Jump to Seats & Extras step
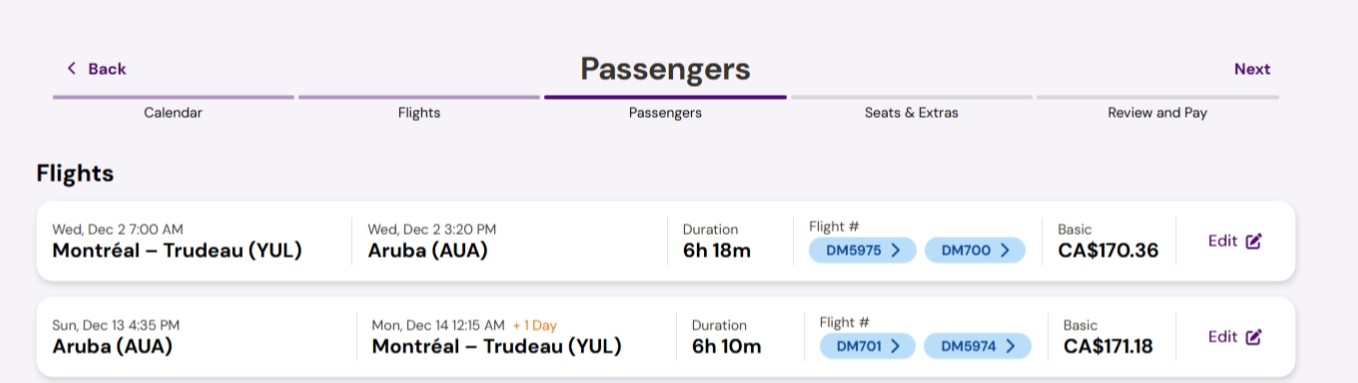The height and width of the screenshot is (383, 1358). coord(911,113)
